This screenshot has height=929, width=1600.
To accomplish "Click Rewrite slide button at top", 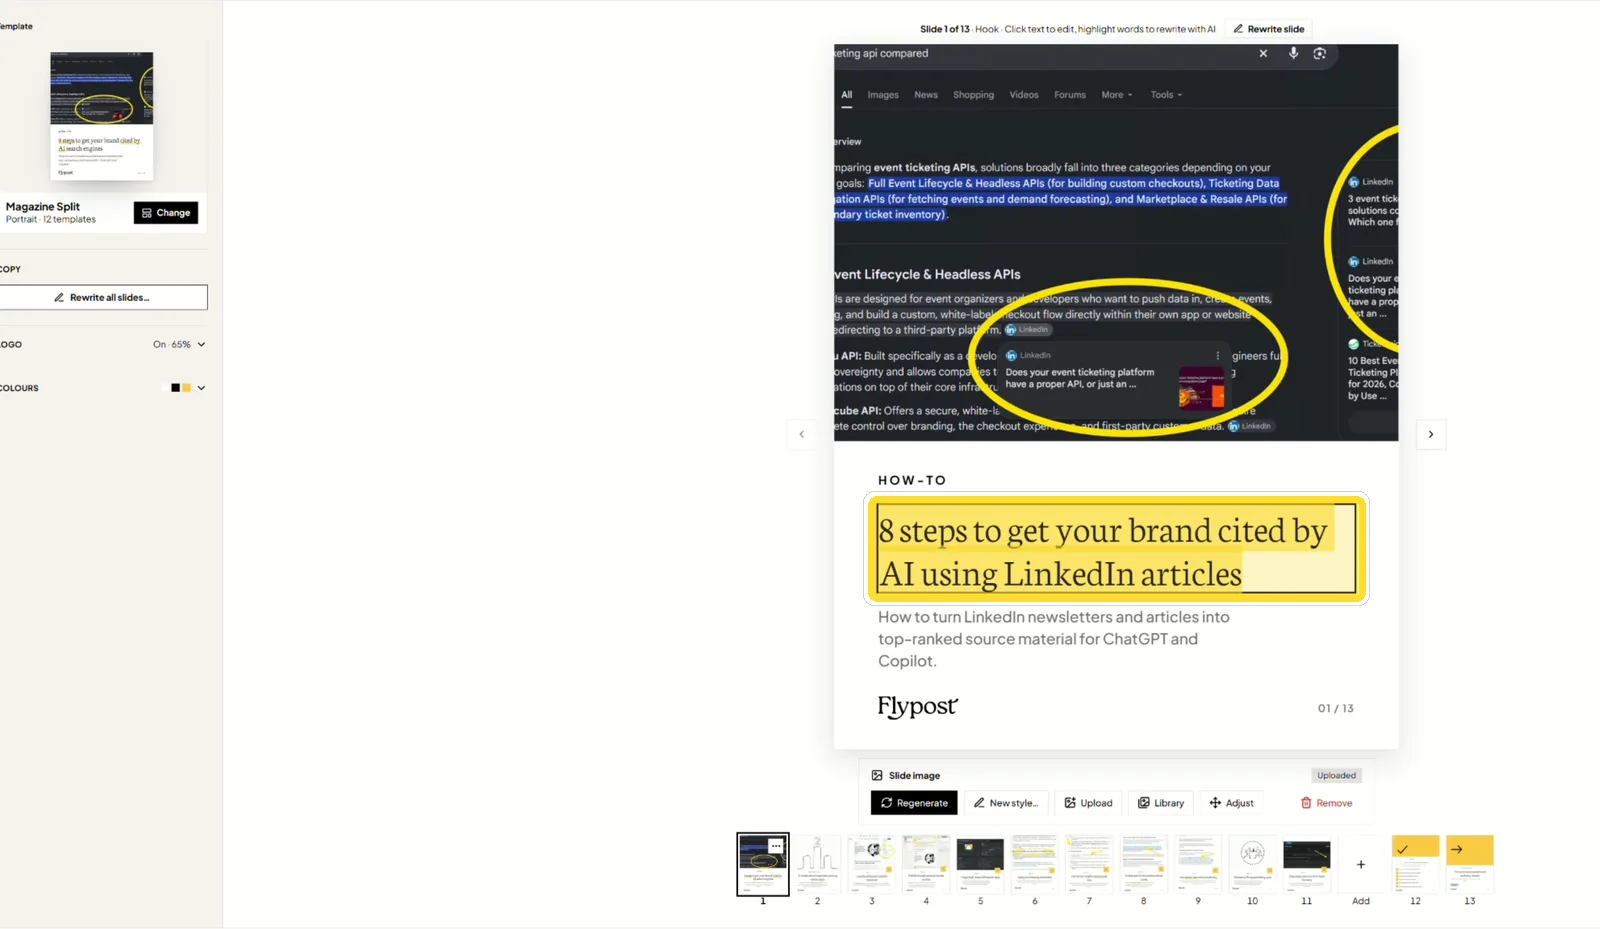I will click(1269, 29).
